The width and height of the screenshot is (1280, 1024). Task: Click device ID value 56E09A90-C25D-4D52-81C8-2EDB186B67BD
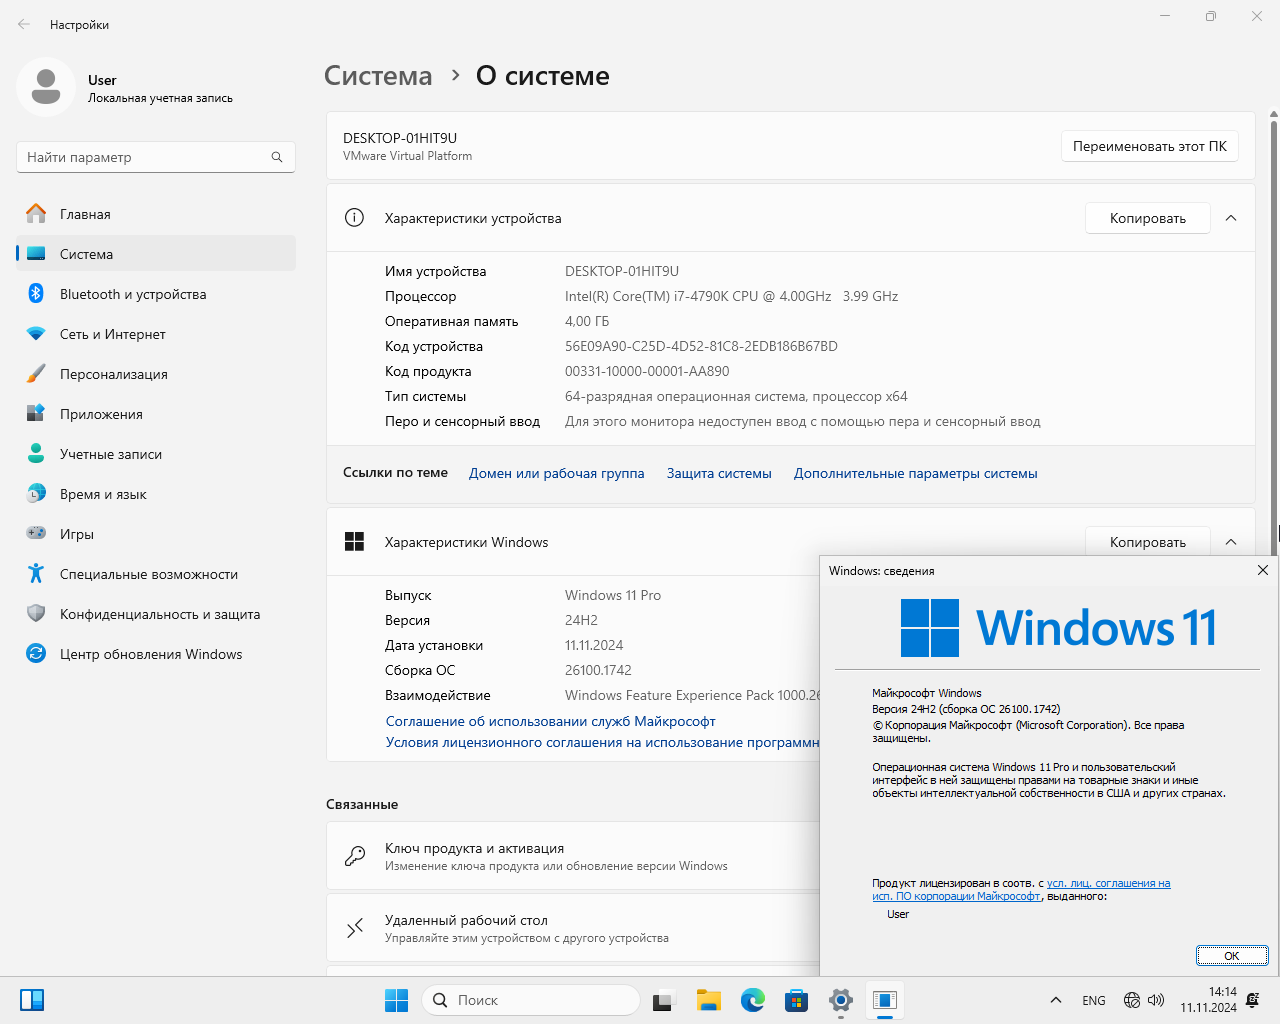(x=701, y=346)
